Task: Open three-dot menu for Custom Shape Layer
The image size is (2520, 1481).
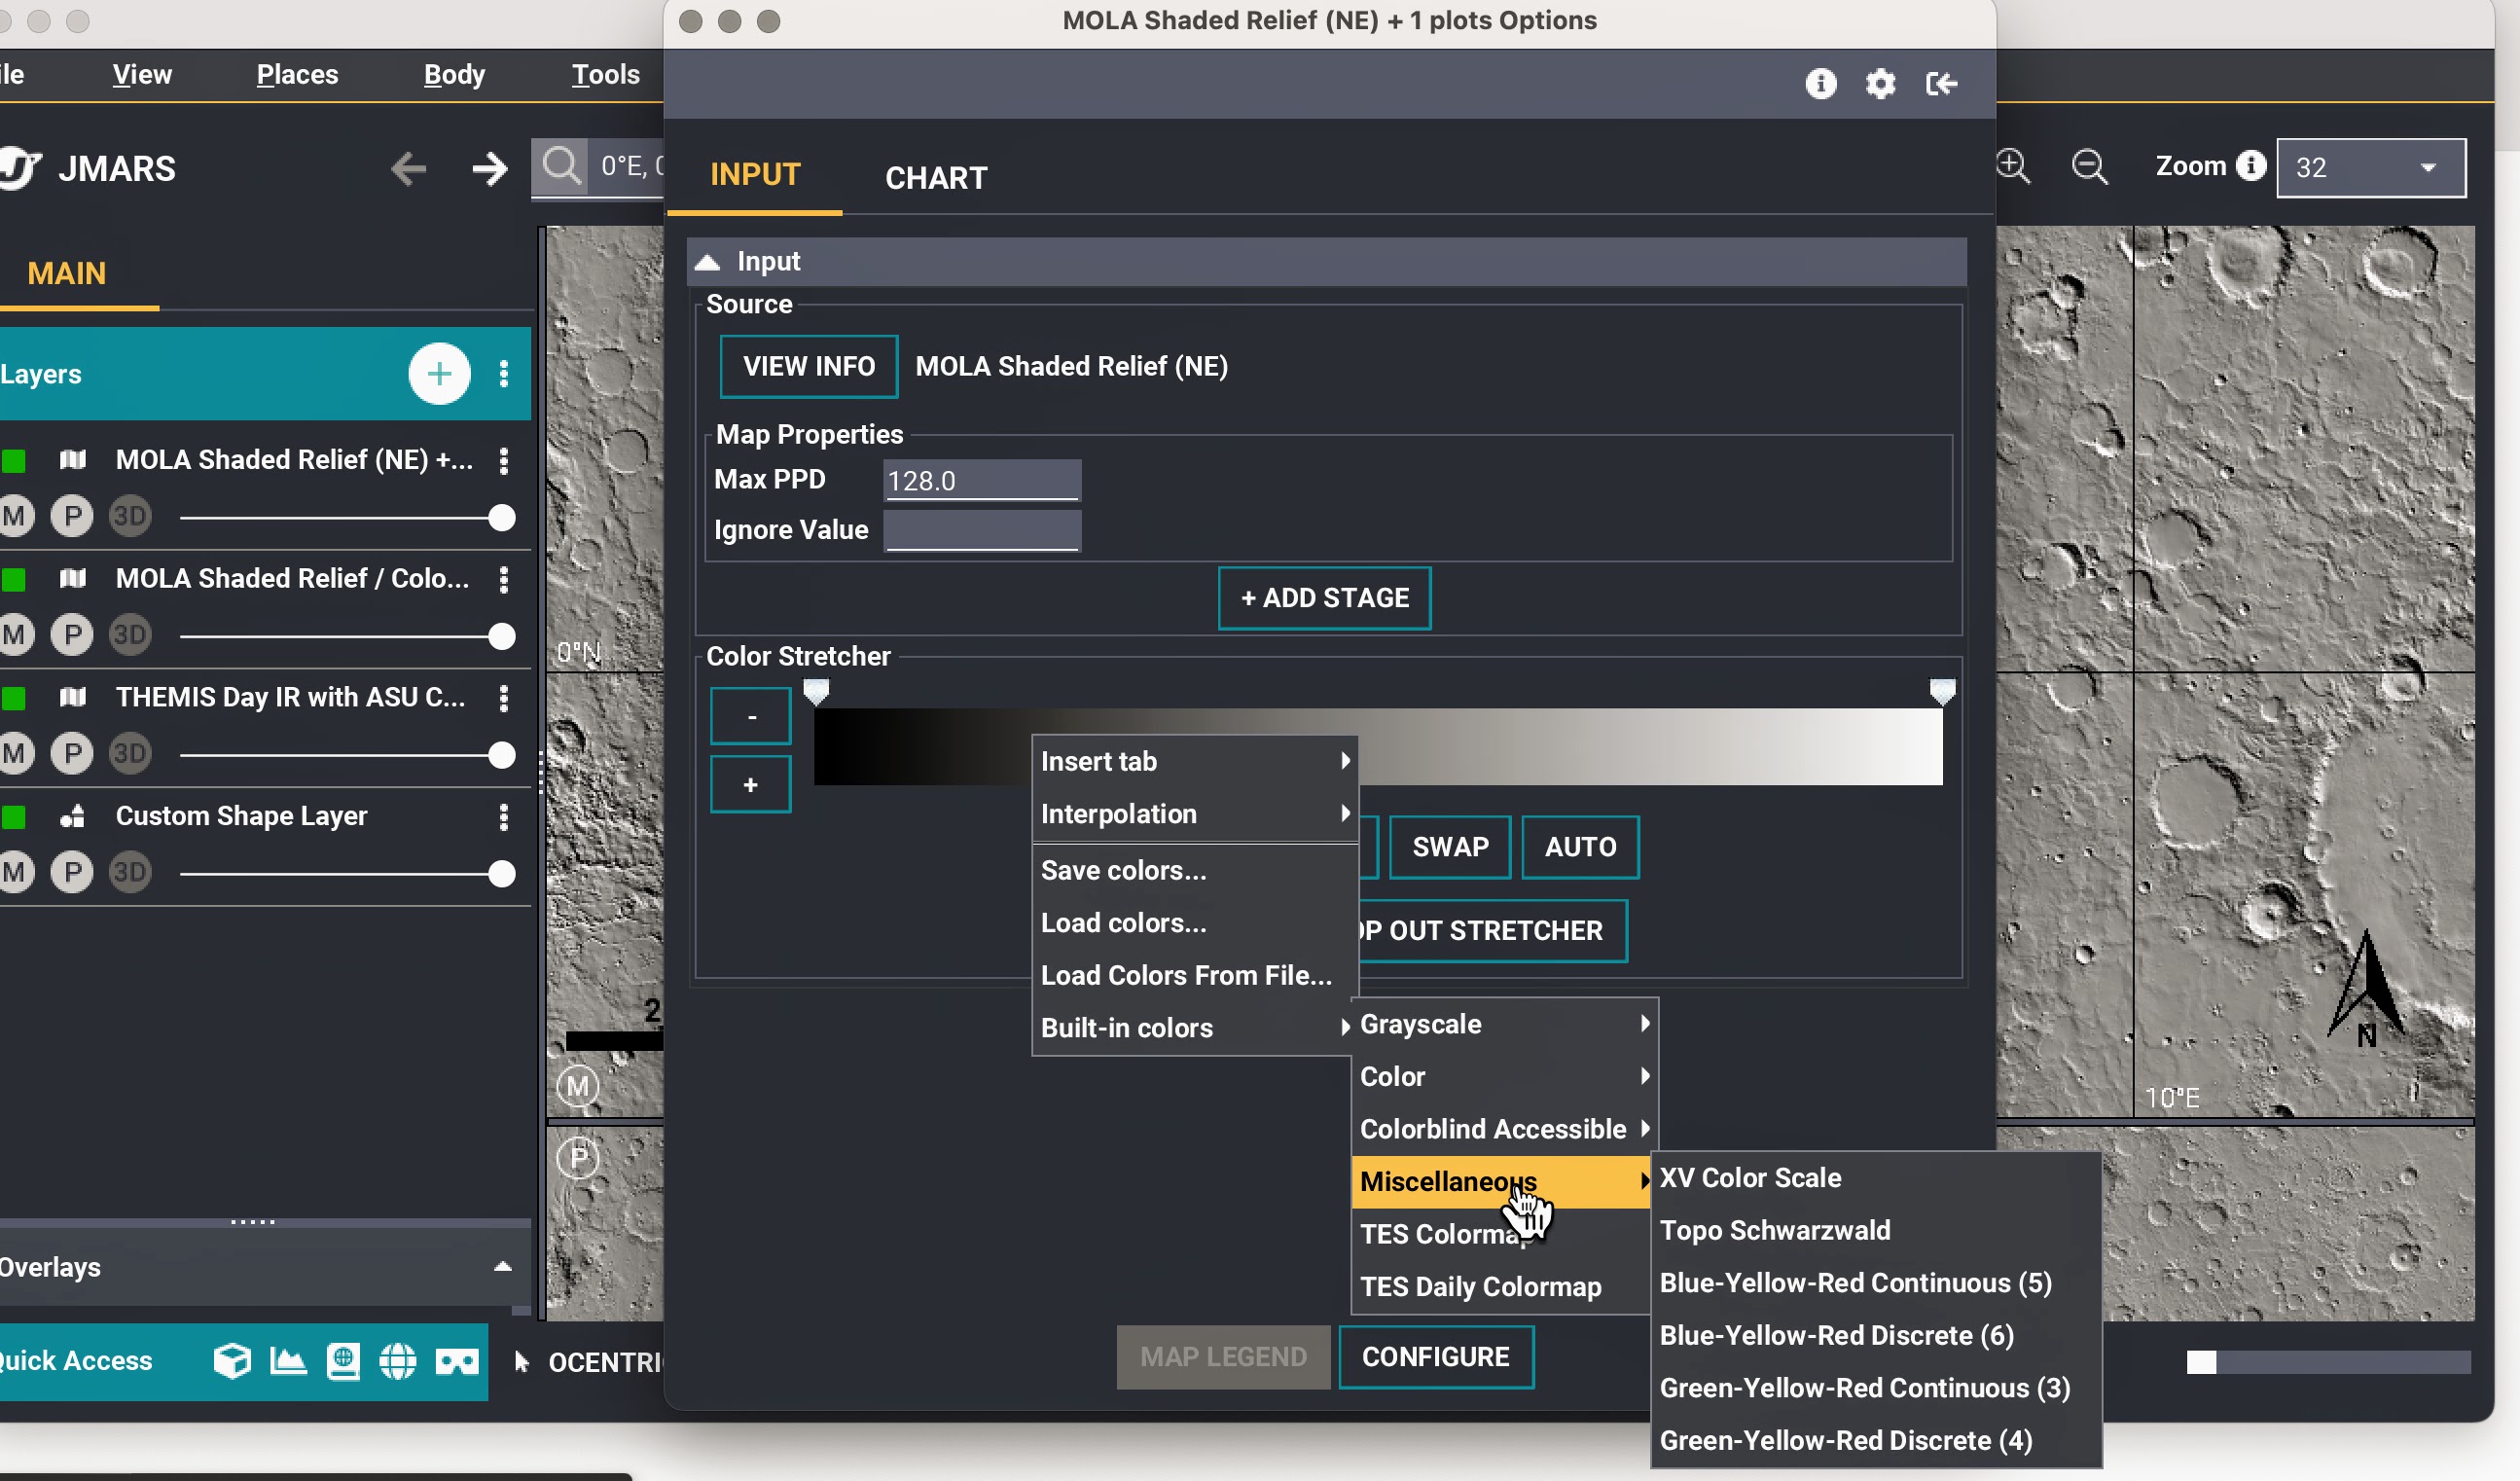Action: [x=504, y=817]
